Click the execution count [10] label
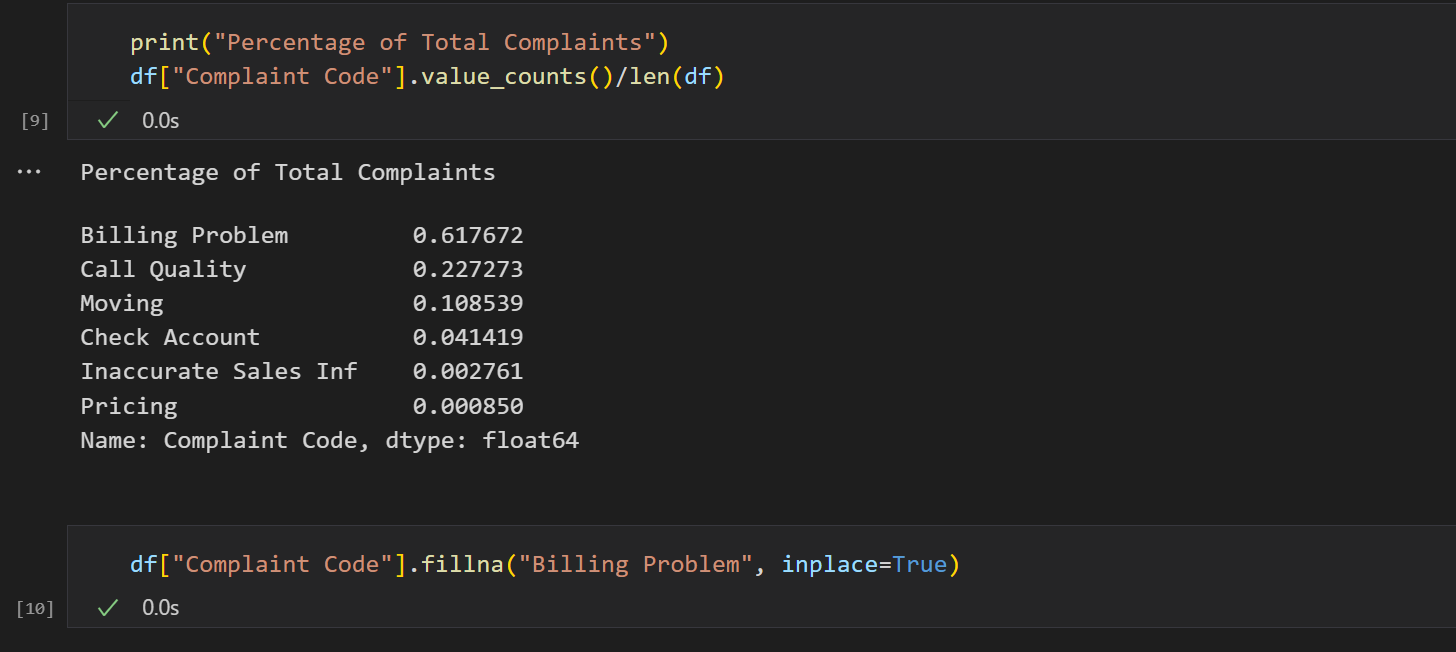1456x652 pixels. (x=34, y=608)
